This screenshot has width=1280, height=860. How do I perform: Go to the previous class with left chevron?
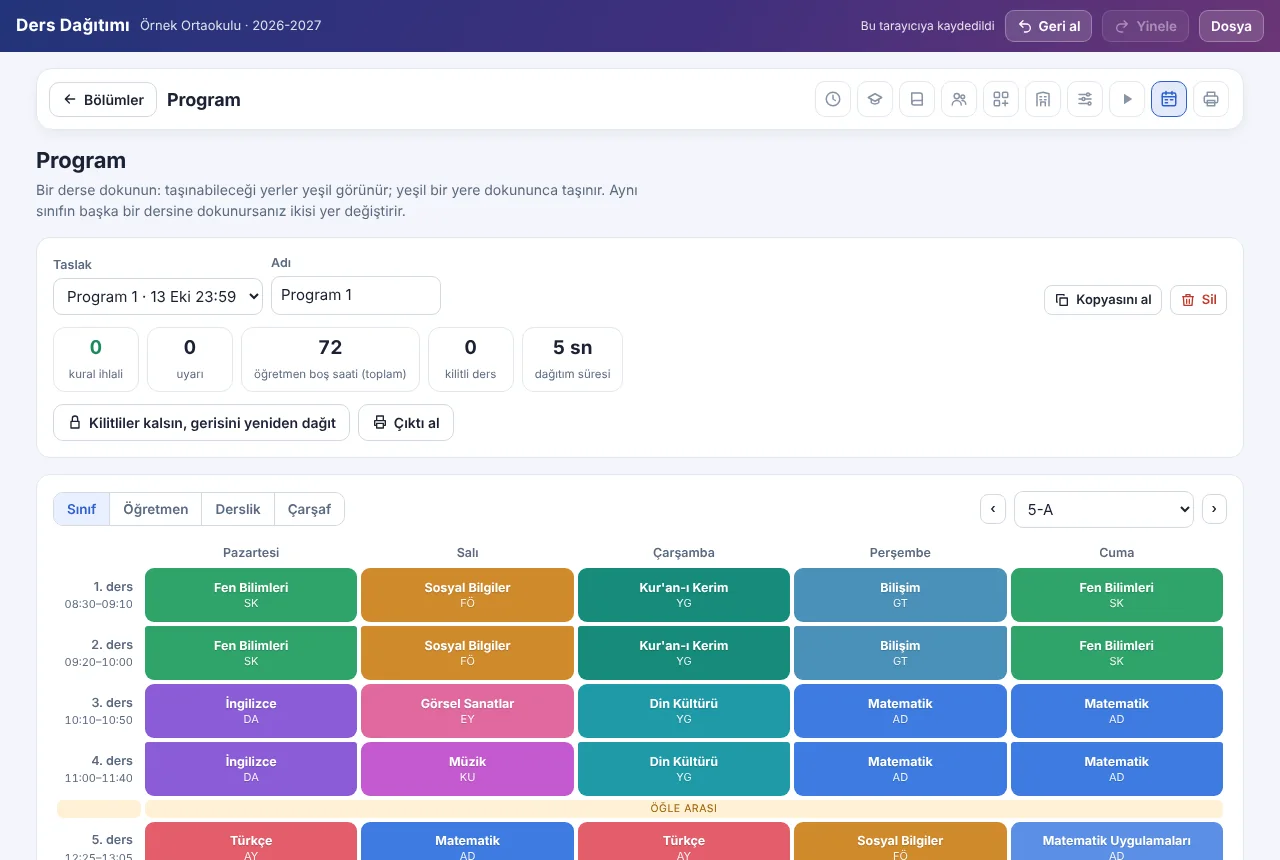tap(993, 509)
